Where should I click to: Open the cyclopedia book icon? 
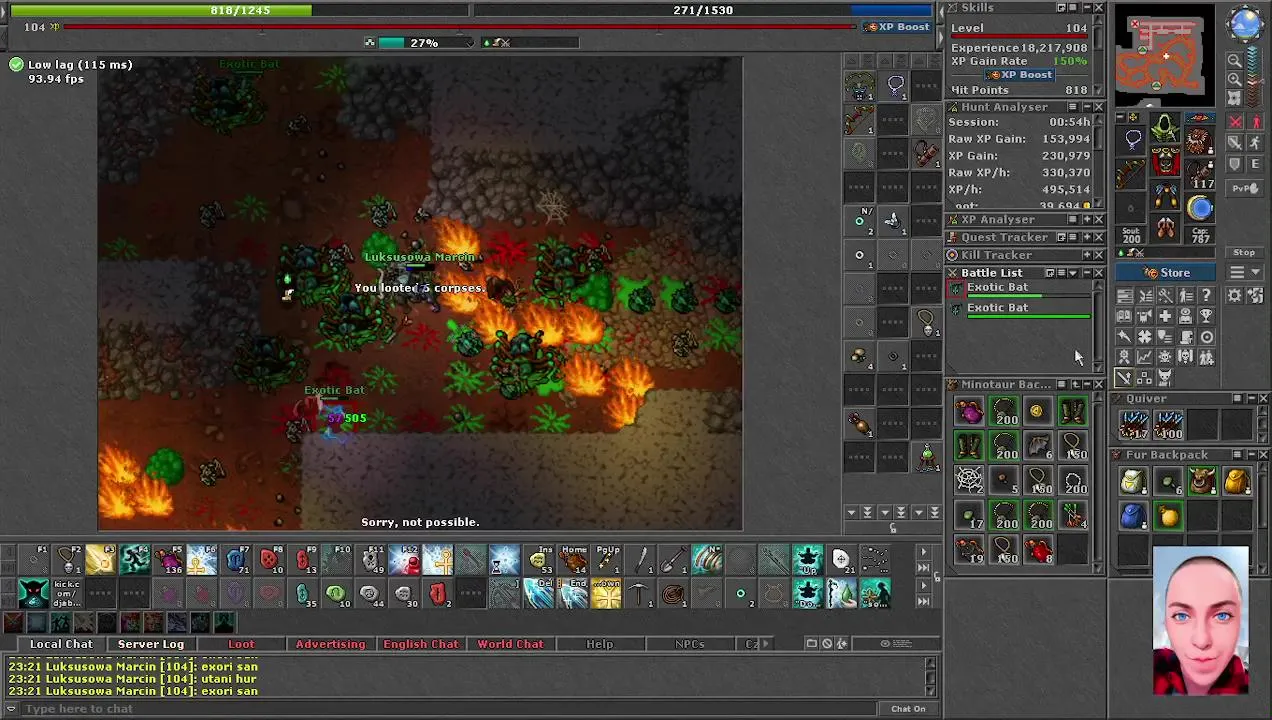[1125, 316]
